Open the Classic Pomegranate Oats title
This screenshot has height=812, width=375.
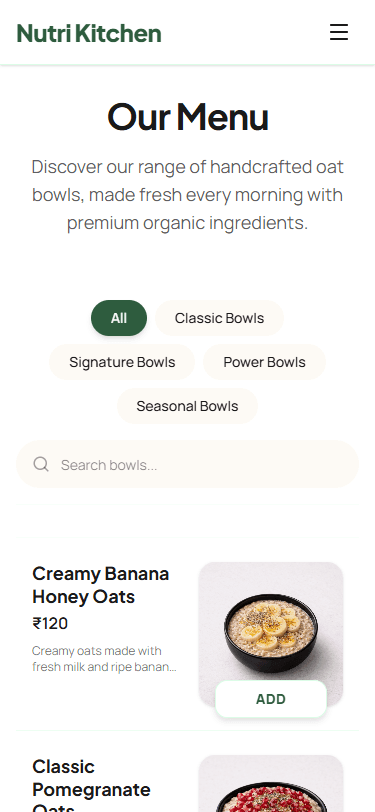[x=91, y=784]
